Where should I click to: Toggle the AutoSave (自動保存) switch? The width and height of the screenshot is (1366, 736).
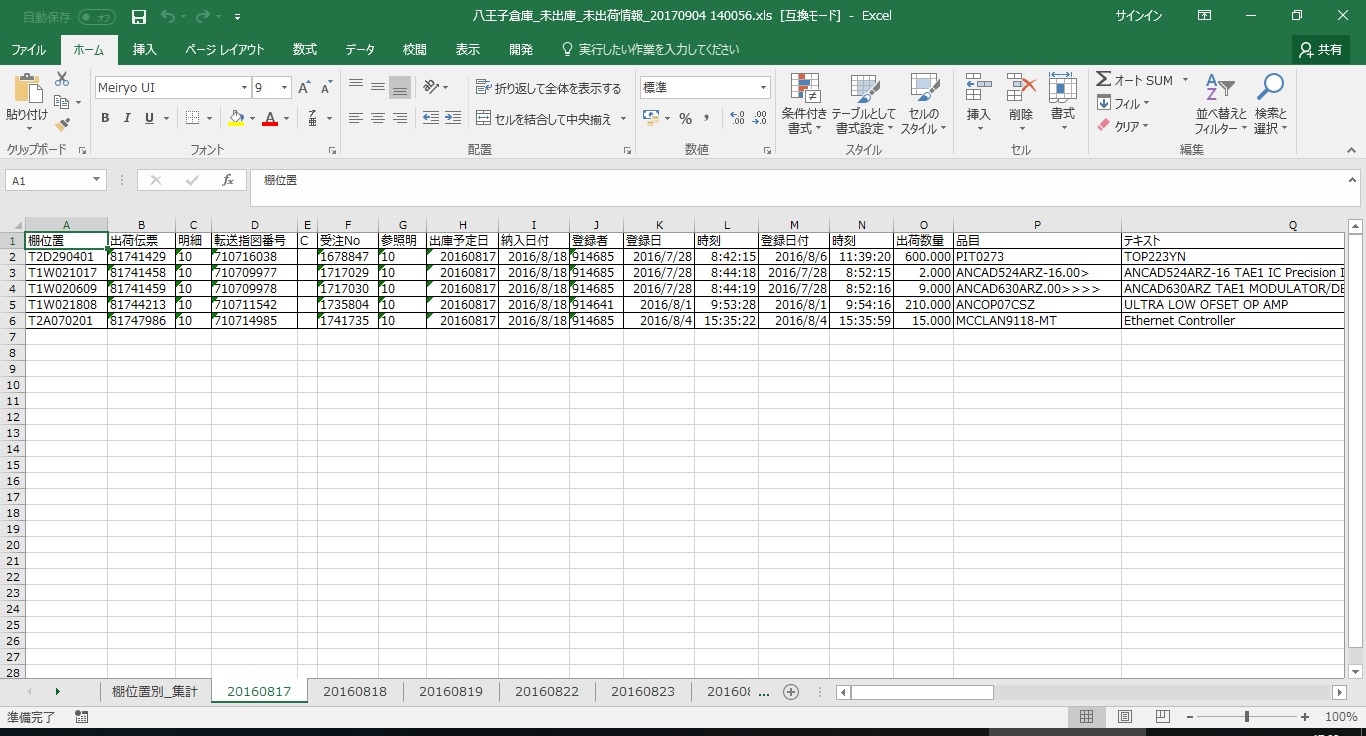click(96, 17)
